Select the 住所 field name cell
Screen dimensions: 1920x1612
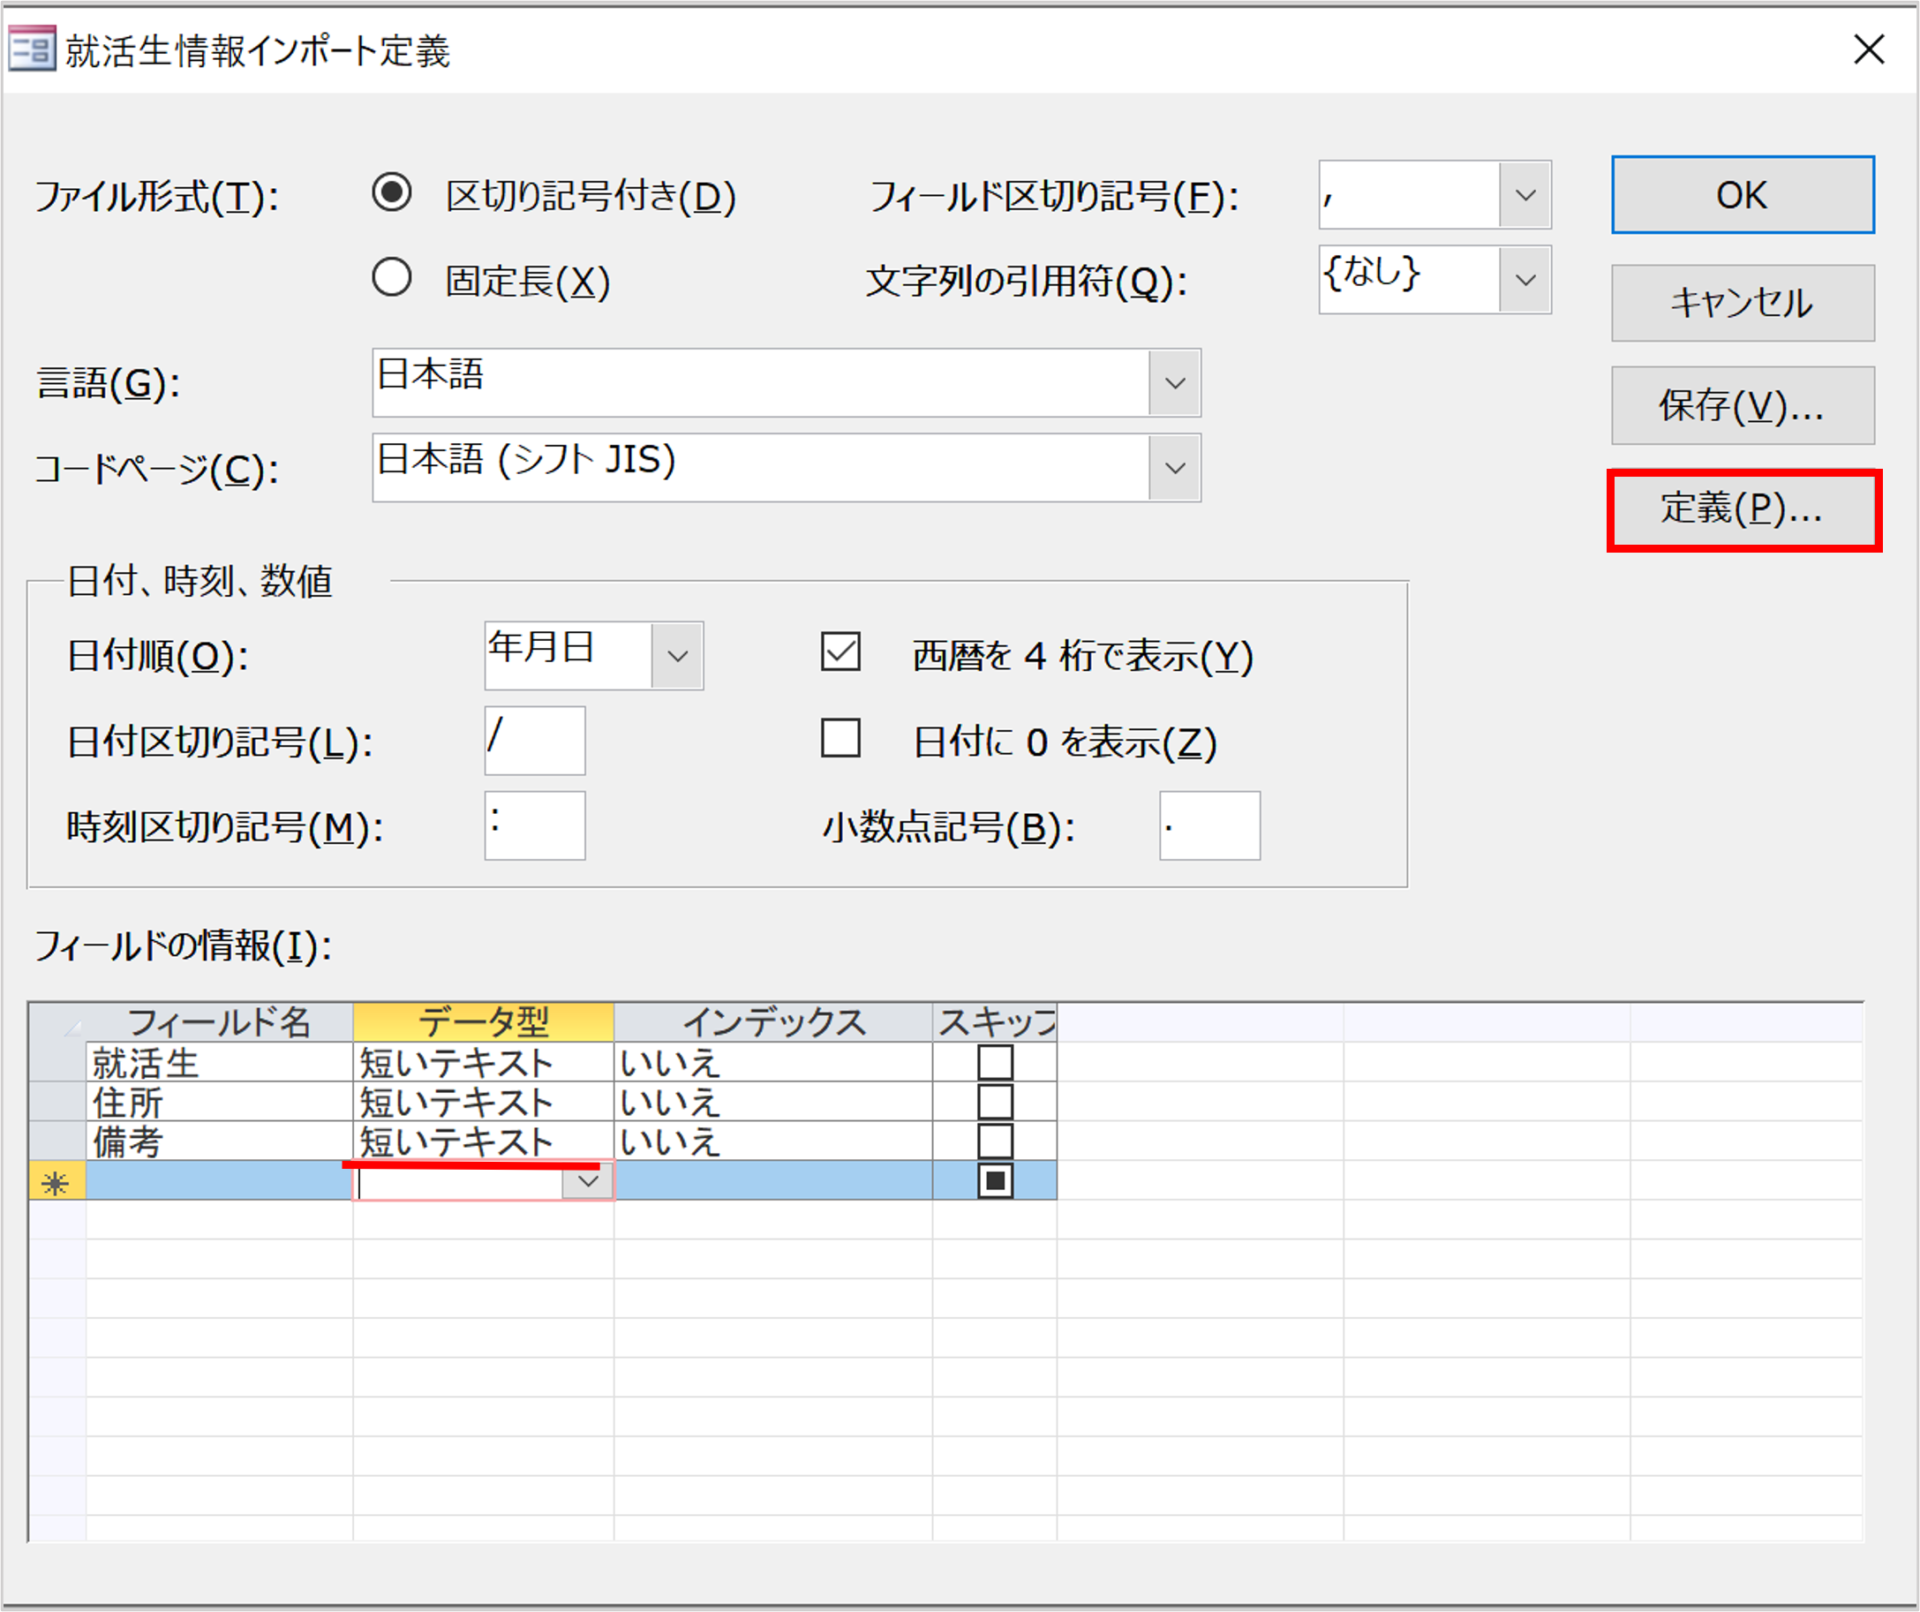tap(219, 1101)
